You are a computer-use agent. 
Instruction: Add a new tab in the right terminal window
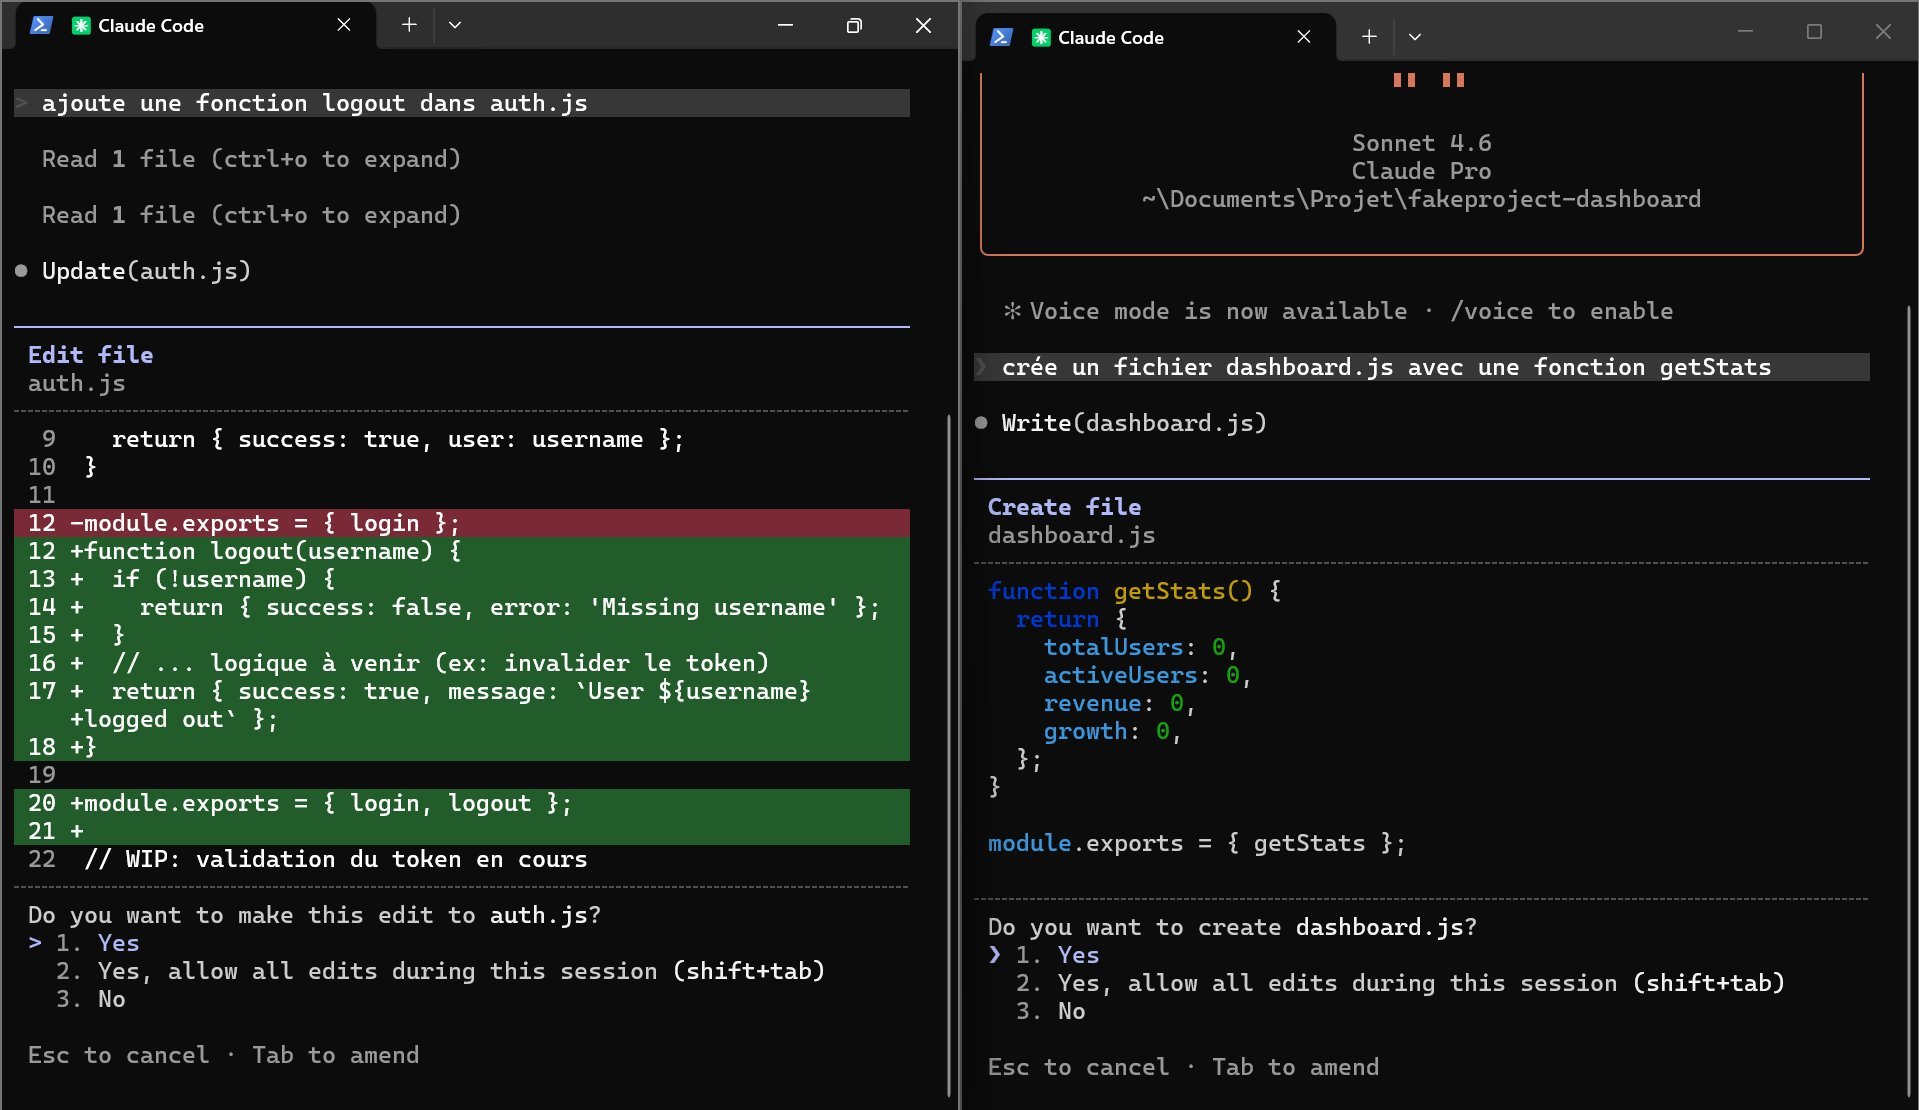click(x=1369, y=37)
